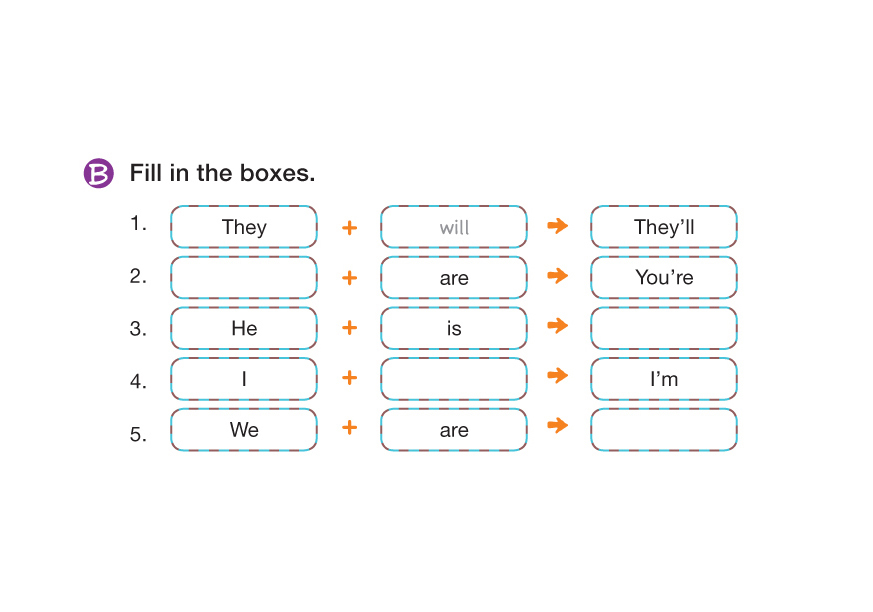This screenshot has height=612, width=873.
Task: Click the 'Fill in the boxes.' heading
Action: click(222, 173)
